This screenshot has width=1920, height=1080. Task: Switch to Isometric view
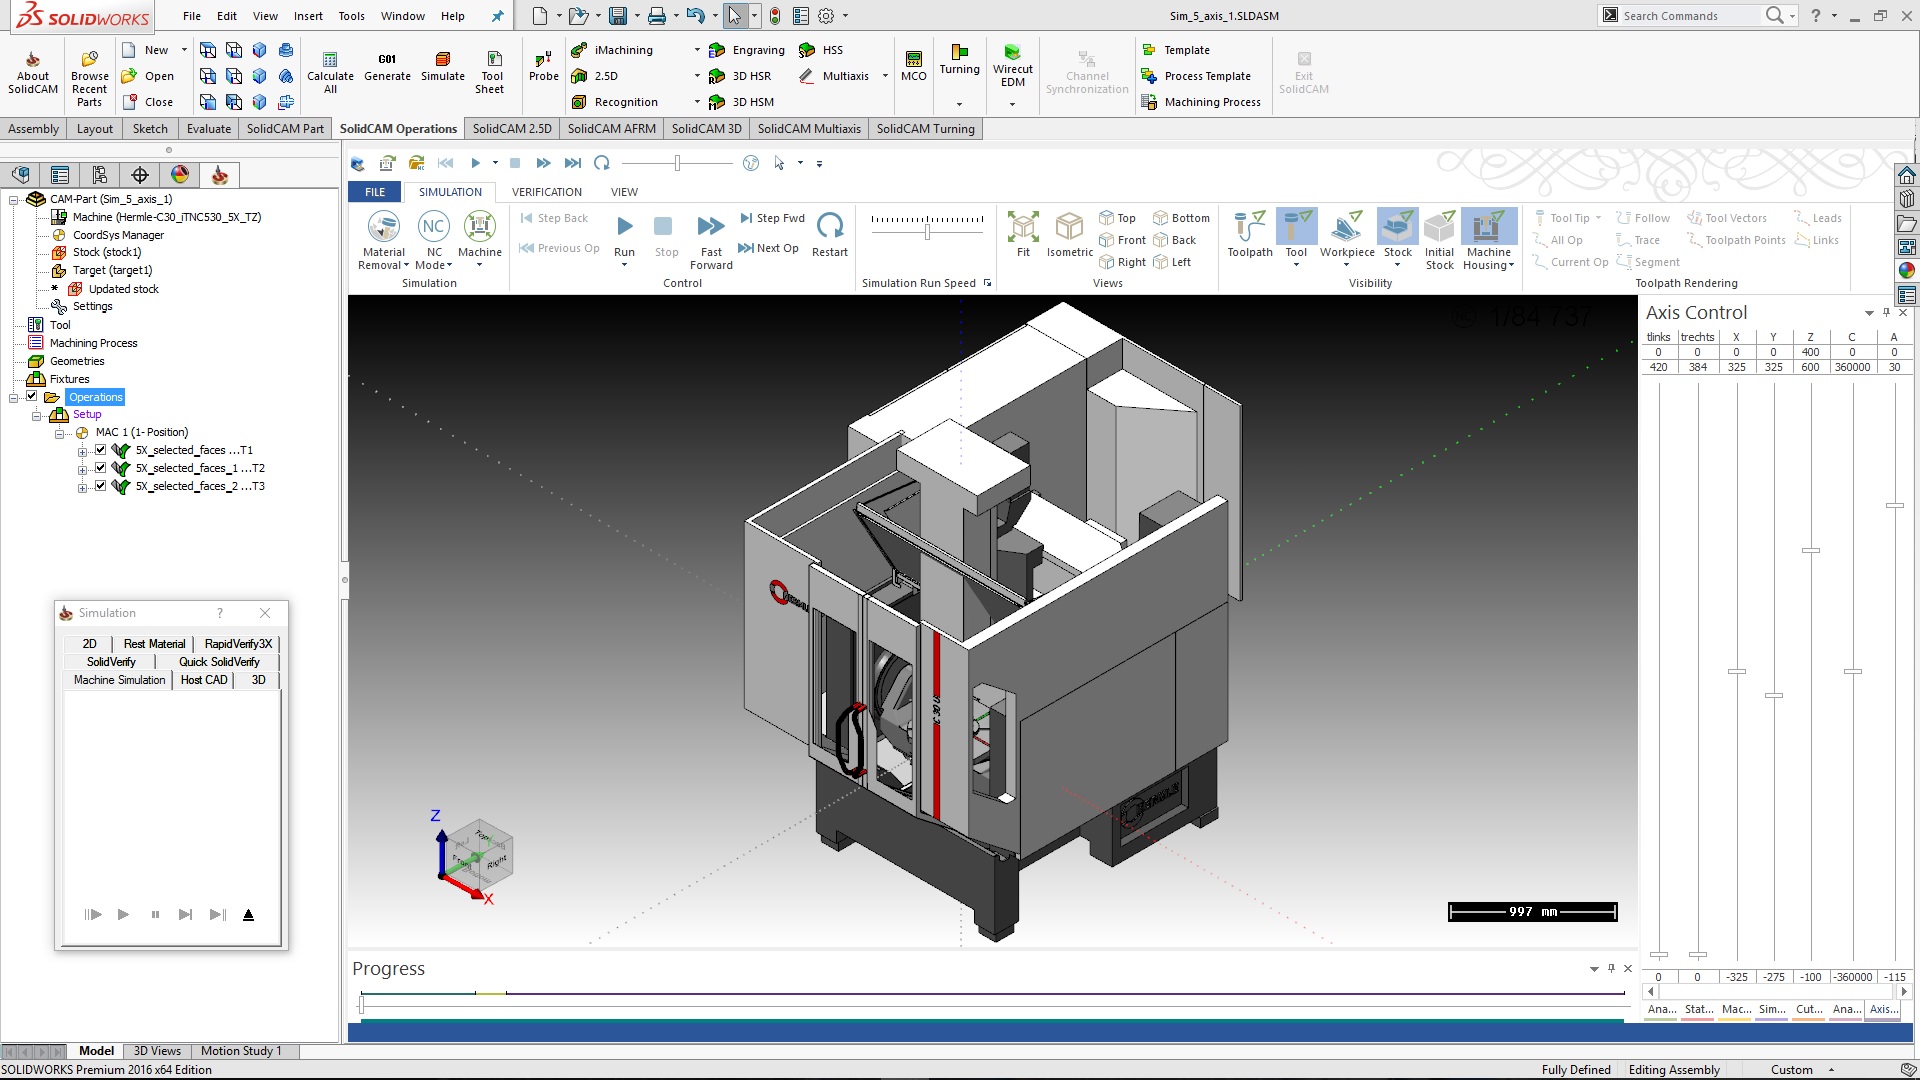[1069, 236]
